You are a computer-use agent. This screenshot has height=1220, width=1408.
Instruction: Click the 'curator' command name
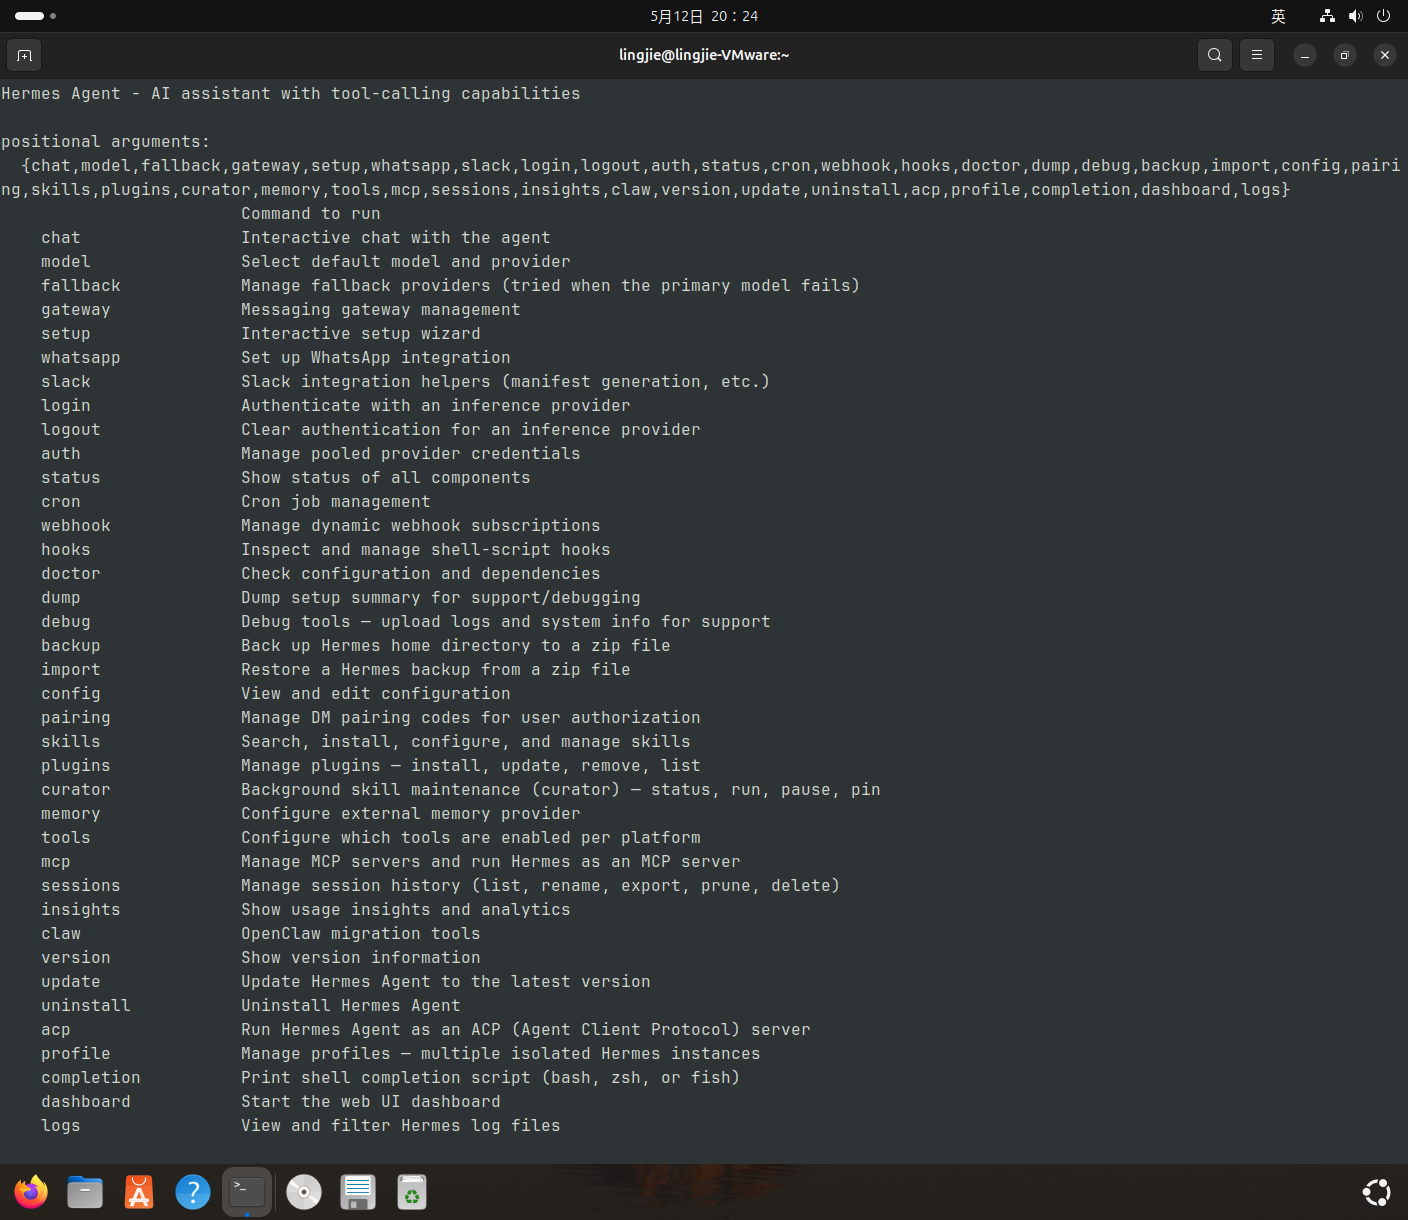tap(76, 790)
